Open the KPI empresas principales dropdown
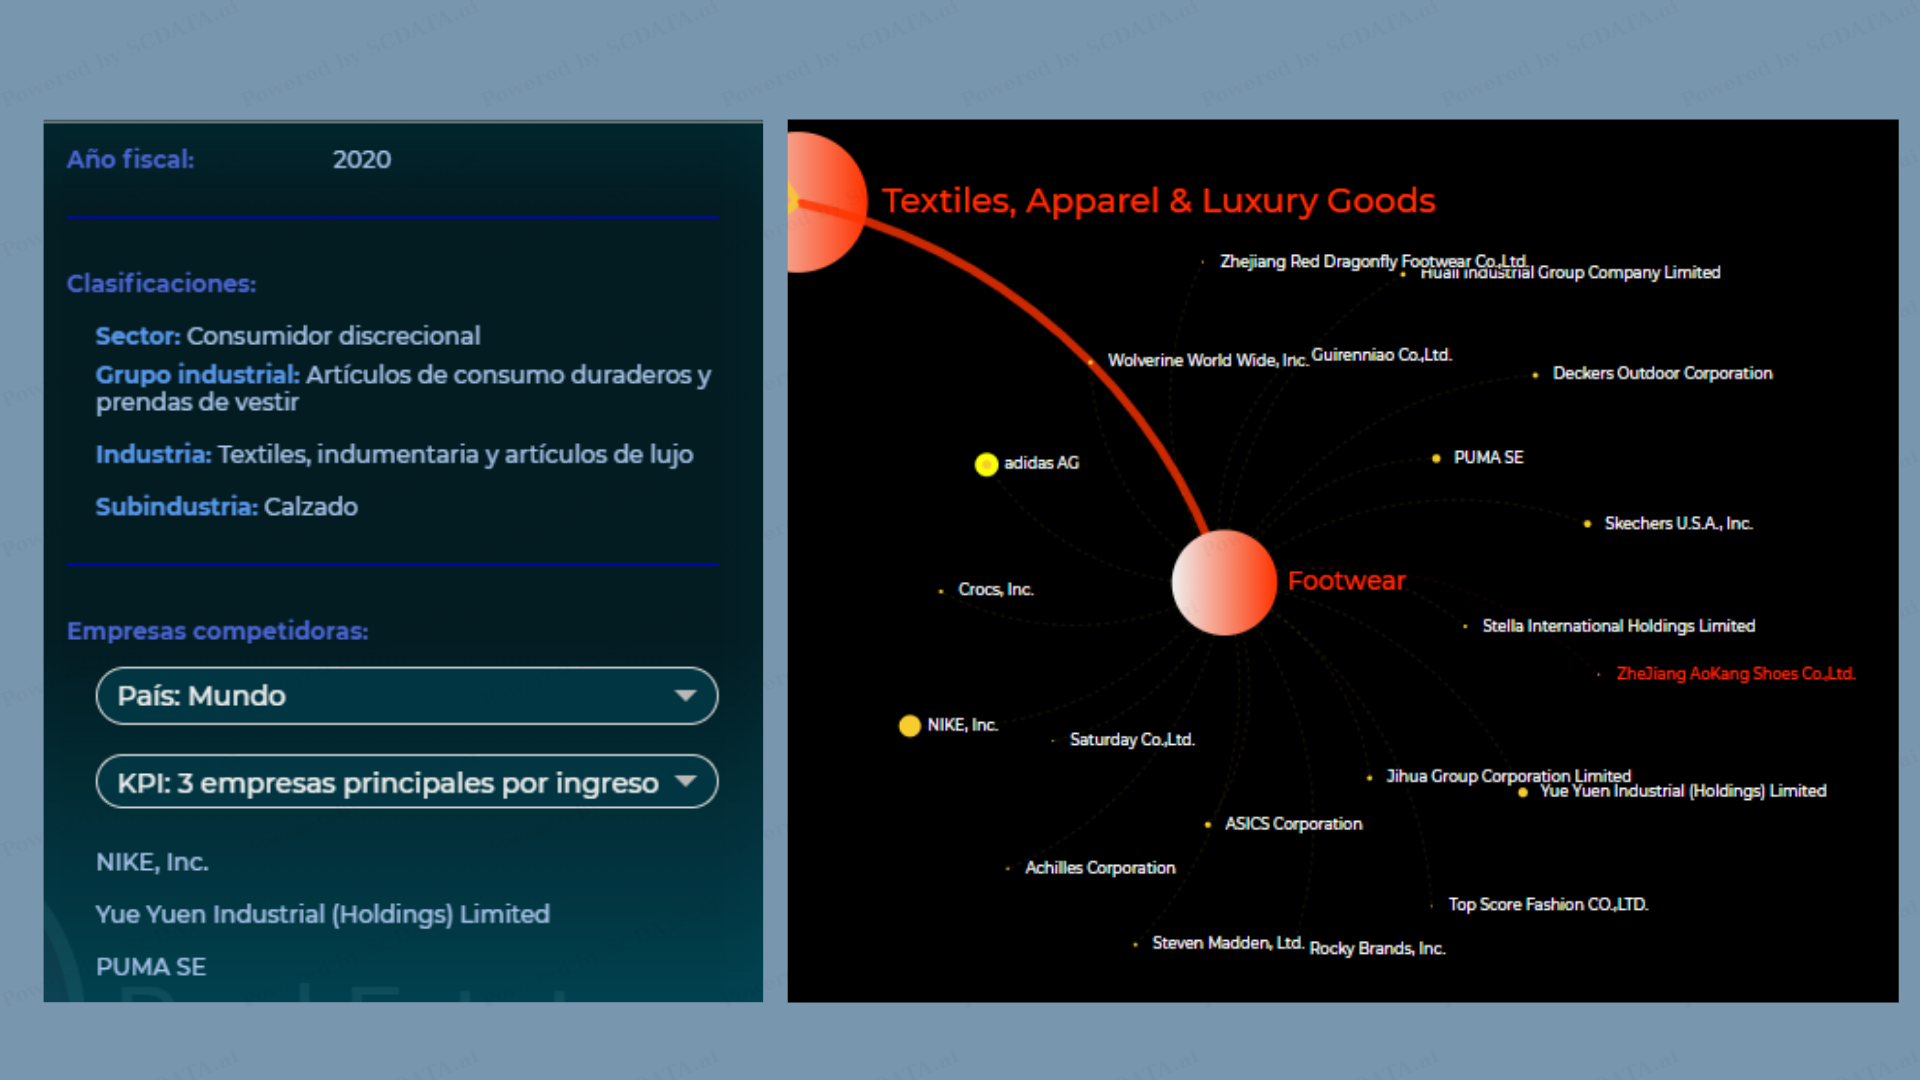Screen dimensions: 1920x1080 (406, 781)
